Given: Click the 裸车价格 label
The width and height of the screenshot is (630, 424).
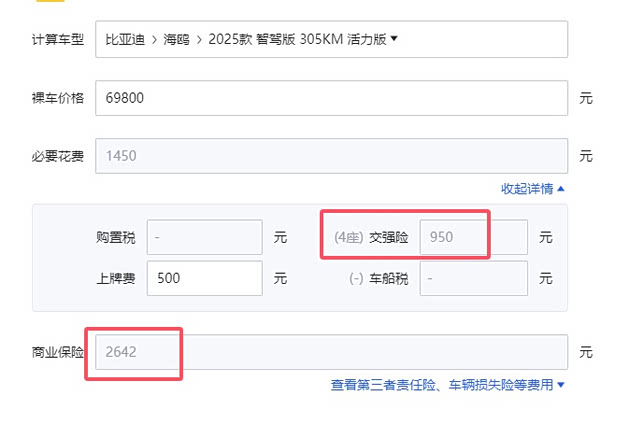Looking at the screenshot, I should coord(58,99).
